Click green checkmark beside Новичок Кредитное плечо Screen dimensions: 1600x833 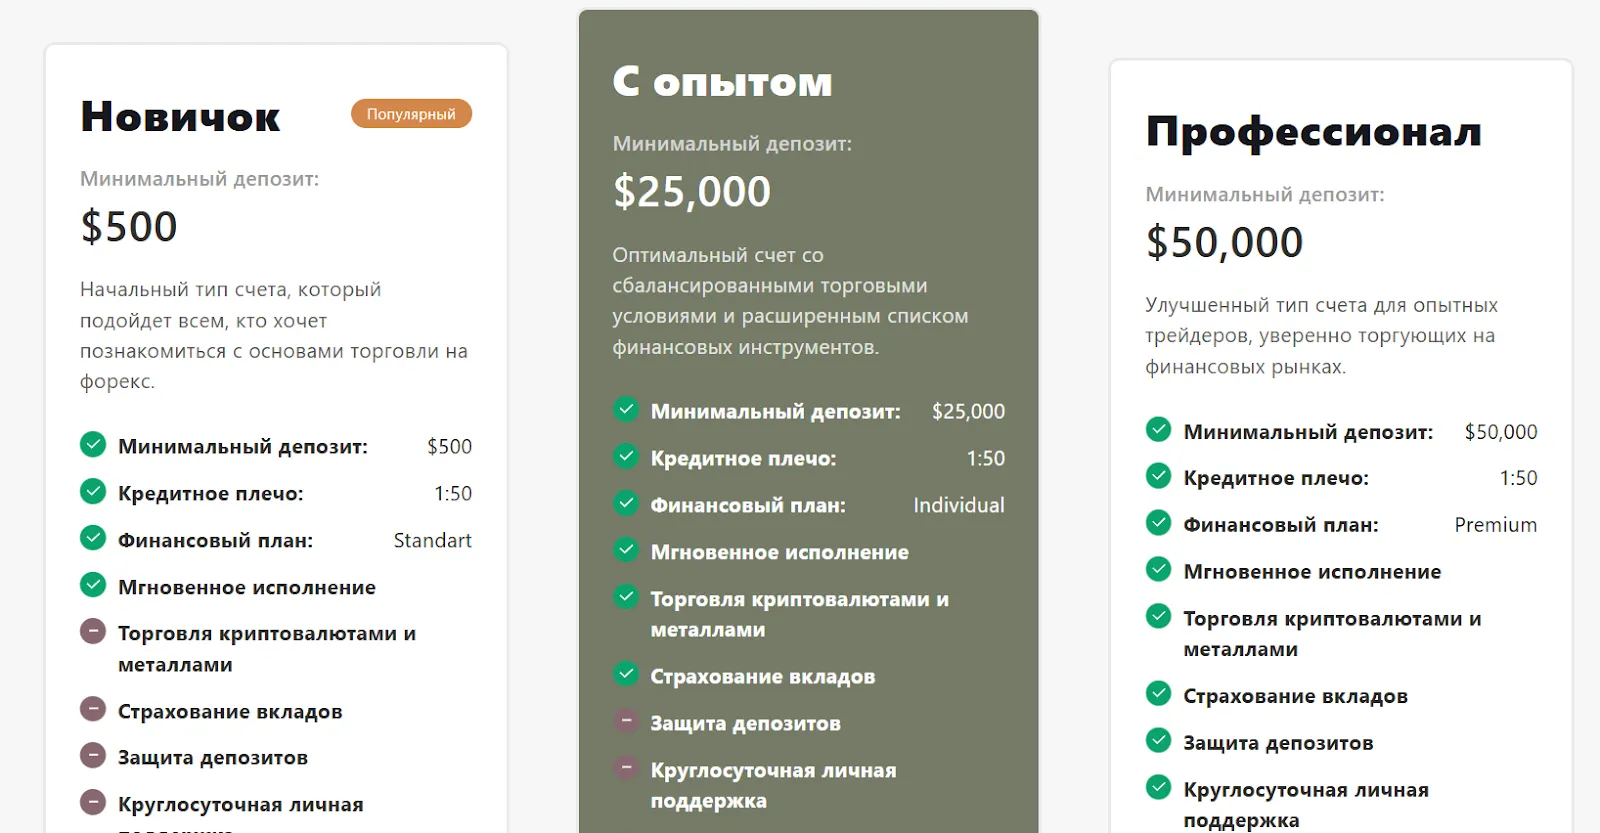(93, 490)
